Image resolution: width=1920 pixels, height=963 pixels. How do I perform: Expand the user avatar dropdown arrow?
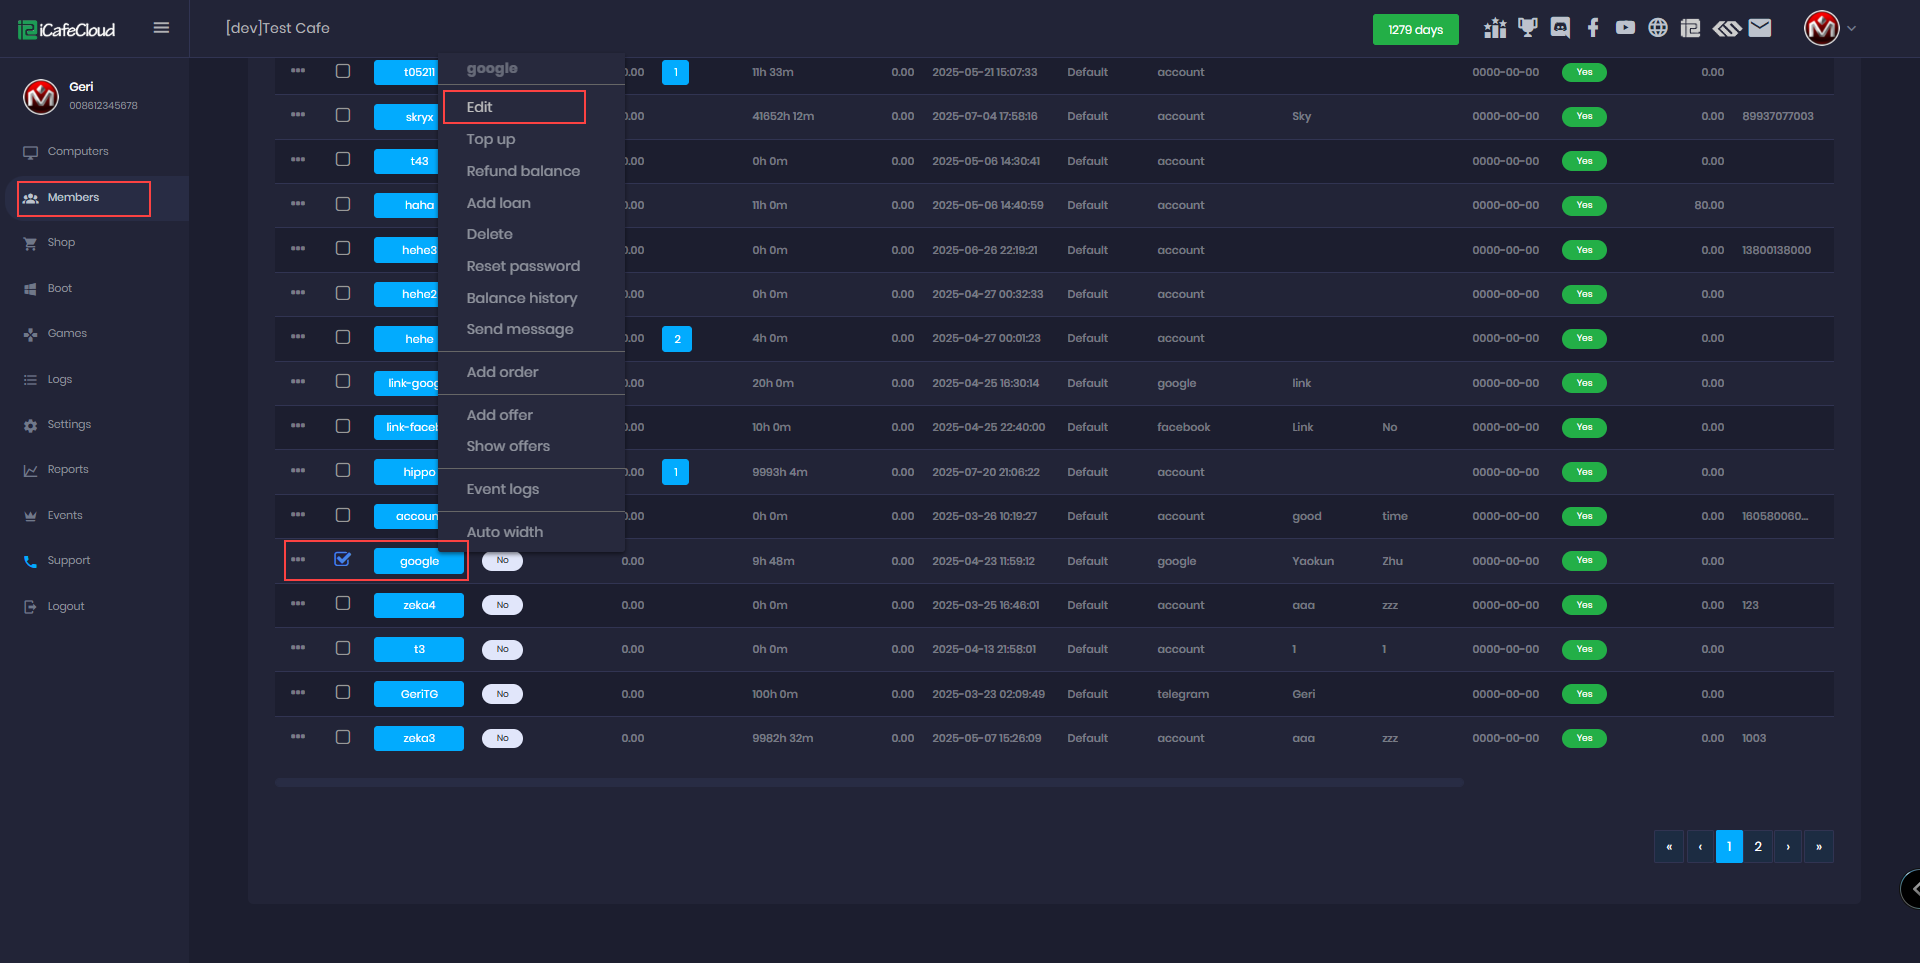[x=1851, y=29]
